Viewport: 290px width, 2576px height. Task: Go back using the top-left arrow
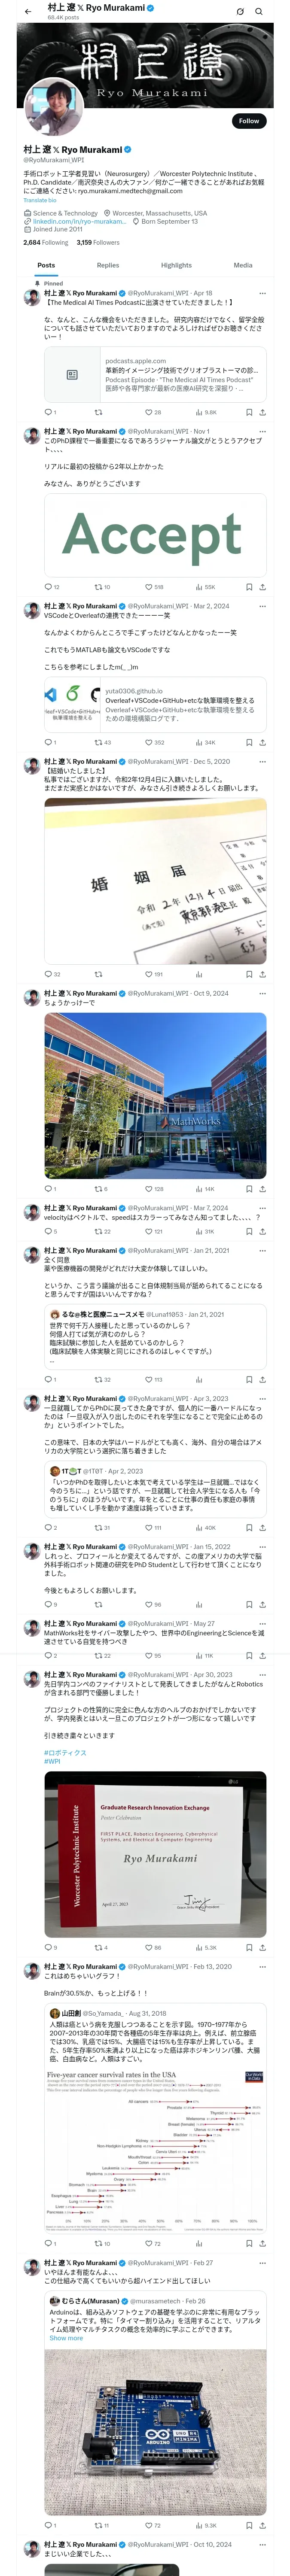click(x=28, y=11)
